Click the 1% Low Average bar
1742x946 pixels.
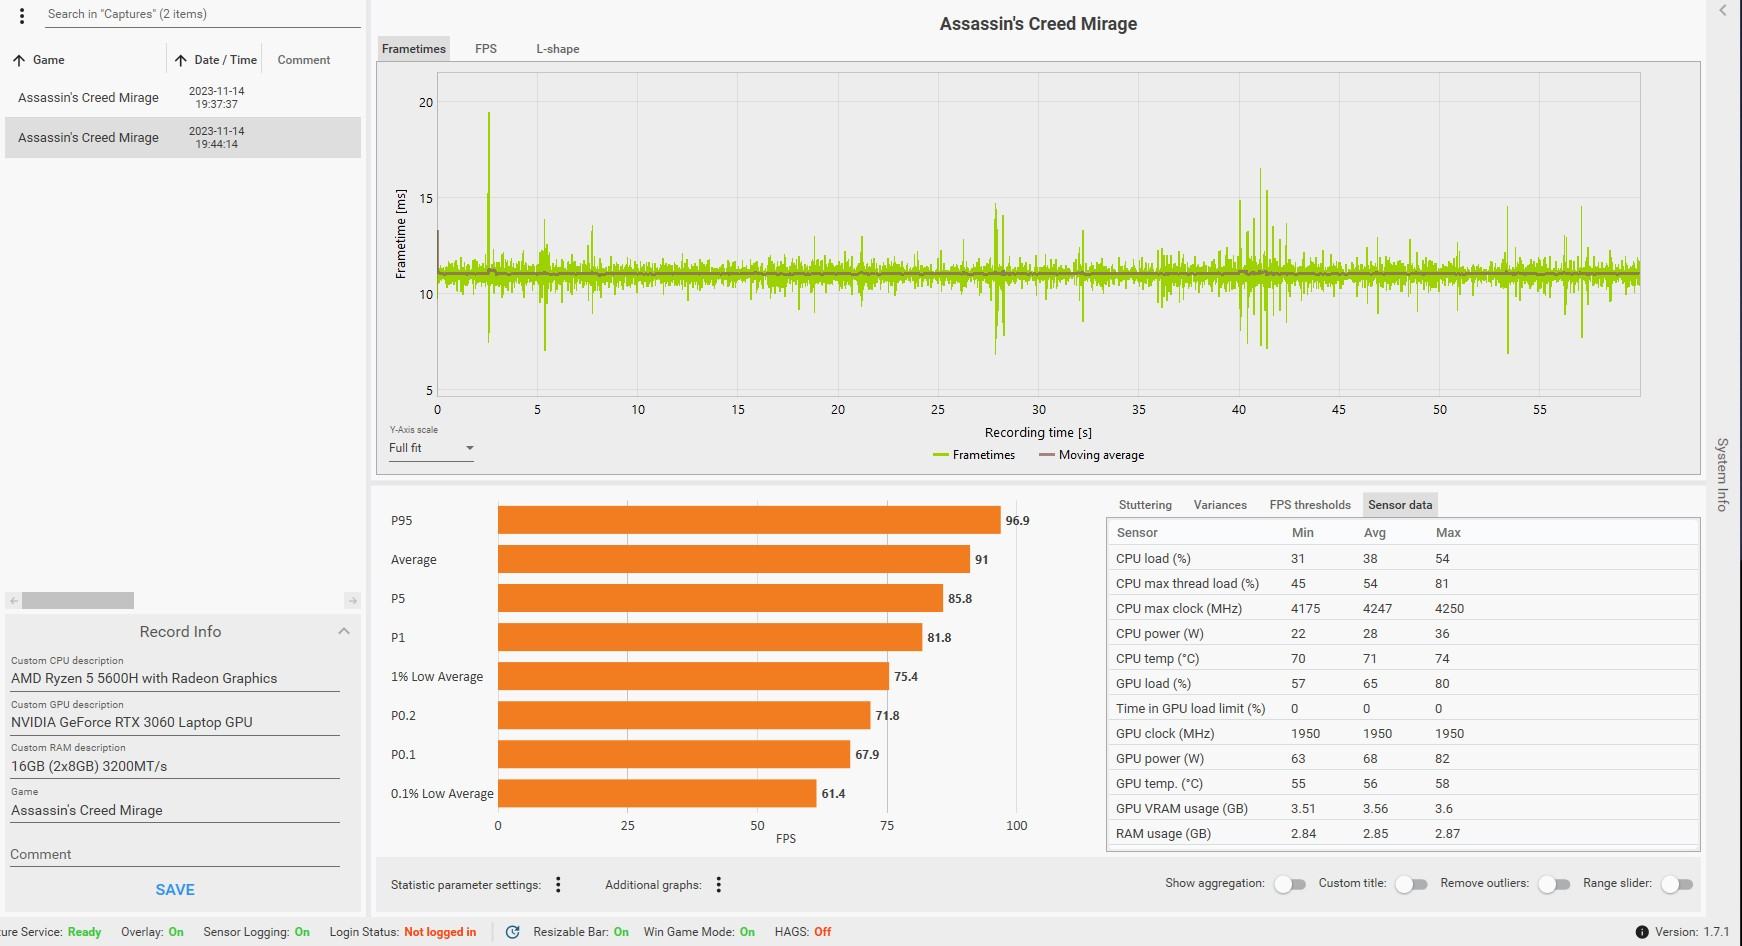point(693,676)
